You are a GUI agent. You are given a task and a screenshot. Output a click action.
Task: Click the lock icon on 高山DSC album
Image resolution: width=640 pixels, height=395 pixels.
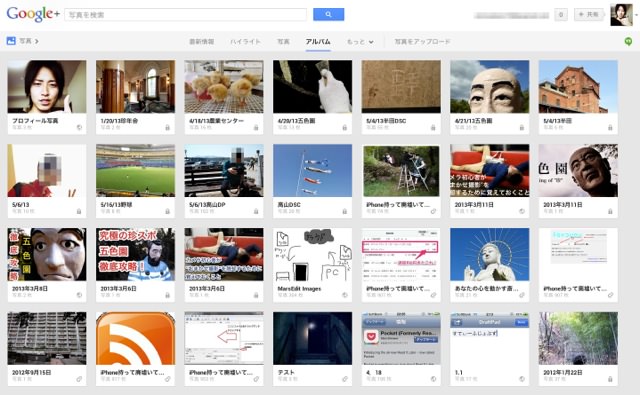344,211
